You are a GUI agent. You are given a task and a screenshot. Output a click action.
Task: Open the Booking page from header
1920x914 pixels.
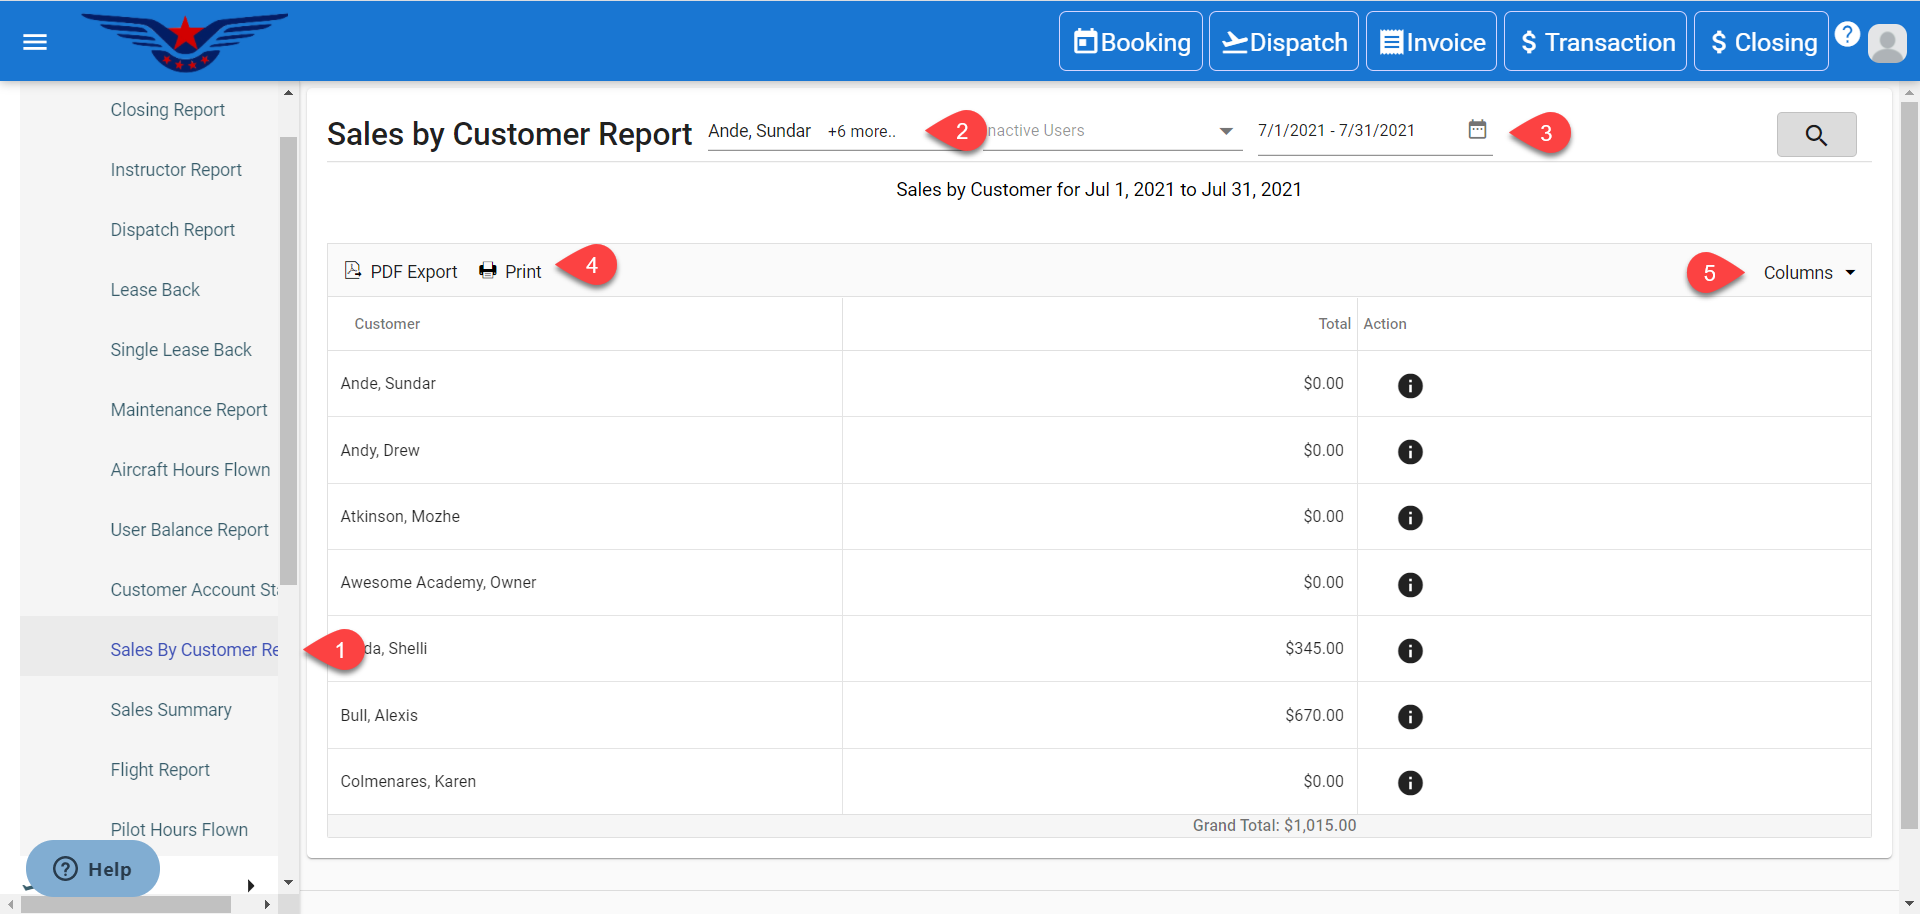[1131, 42]
